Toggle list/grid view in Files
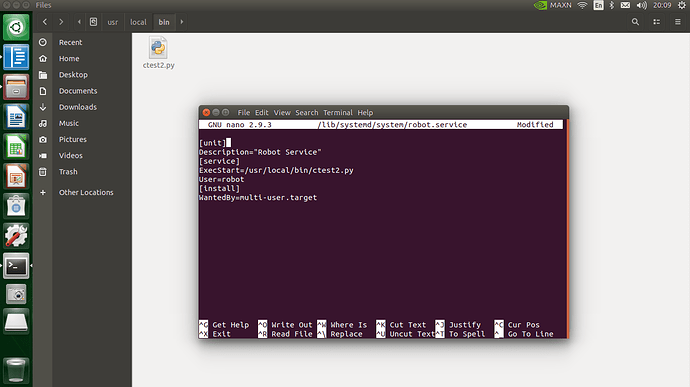Screen dimensions: 690x387 tap(657, 22)
